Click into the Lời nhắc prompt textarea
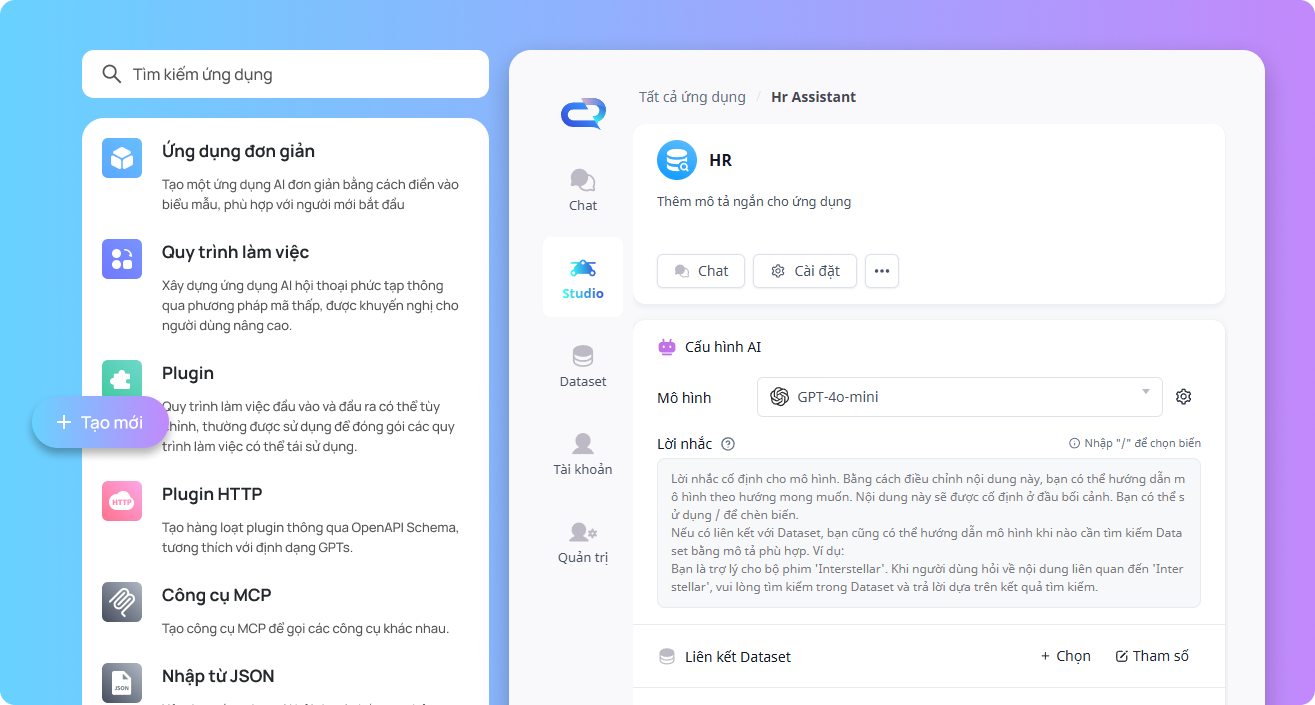This screenshot has width=1315, height=705. [928, 532]
